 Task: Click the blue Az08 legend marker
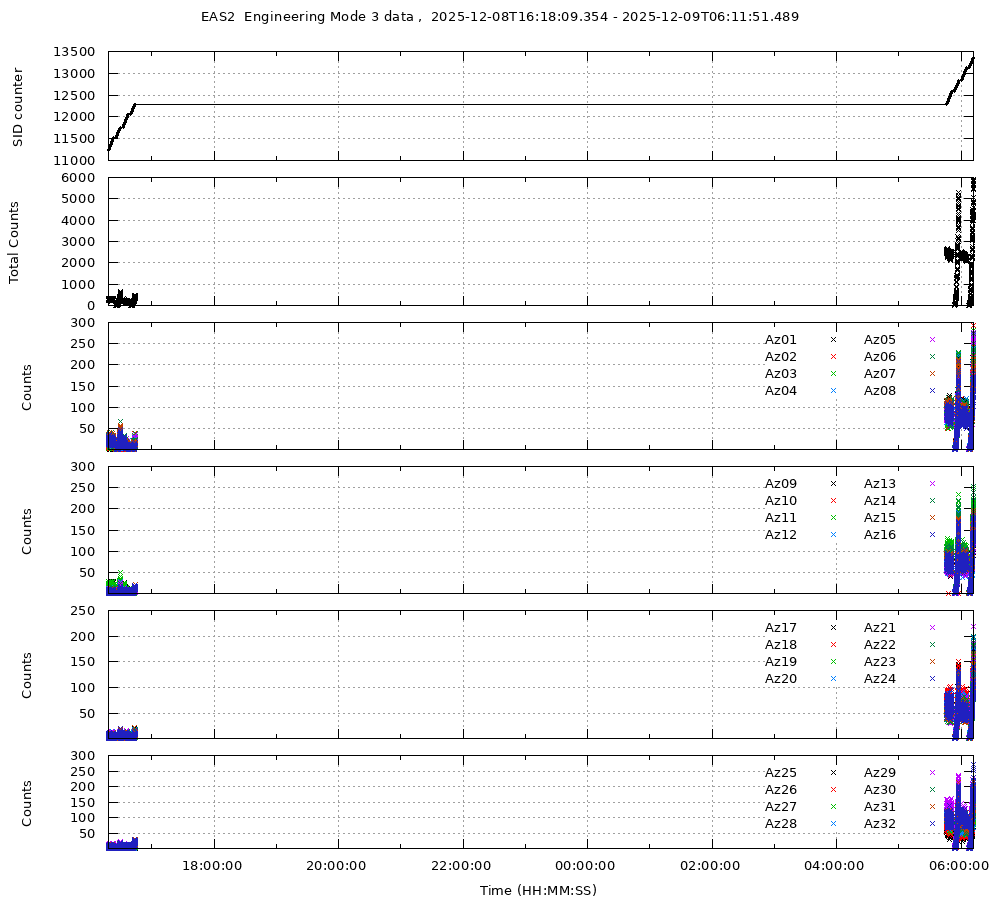[932, 391]
